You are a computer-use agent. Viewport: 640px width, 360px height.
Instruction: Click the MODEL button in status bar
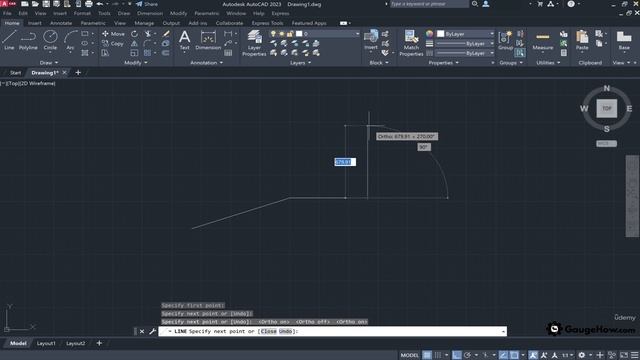[x=409, y=355]
